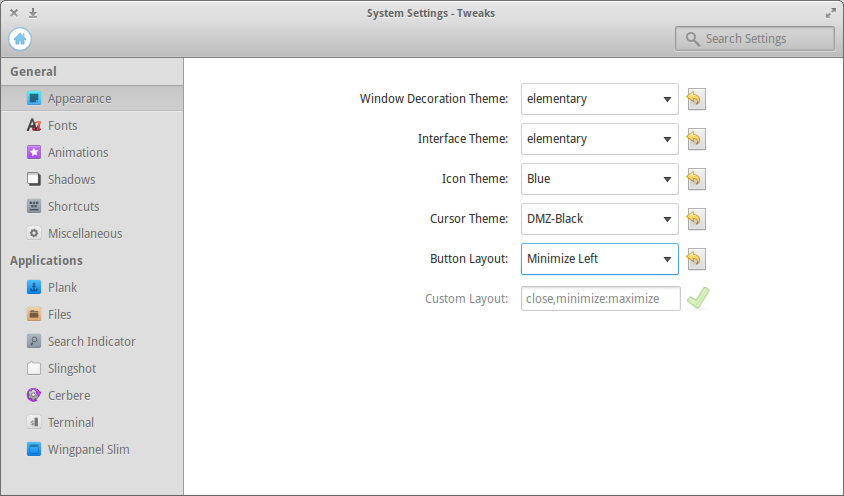The image size is (844, 496).
Task: Open Plank application settings
Action: pyautogui.click(x=92, y=287)
